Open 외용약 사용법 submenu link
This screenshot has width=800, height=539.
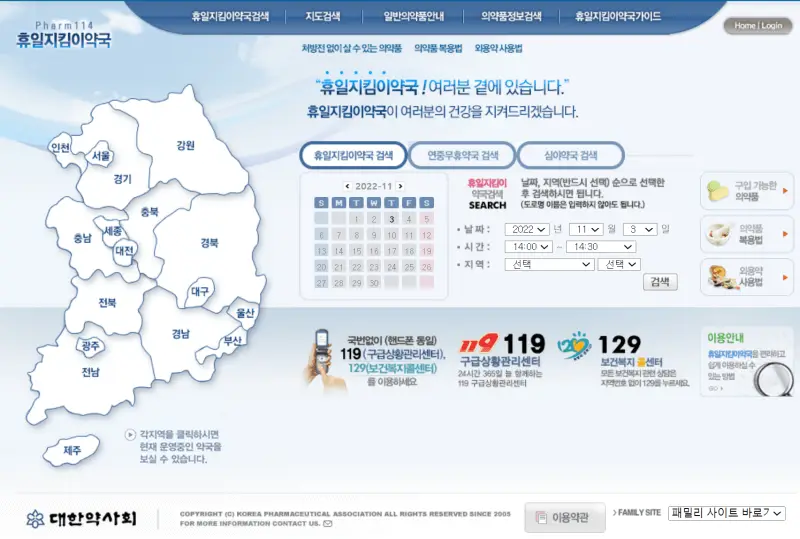(x=498, y=48)
